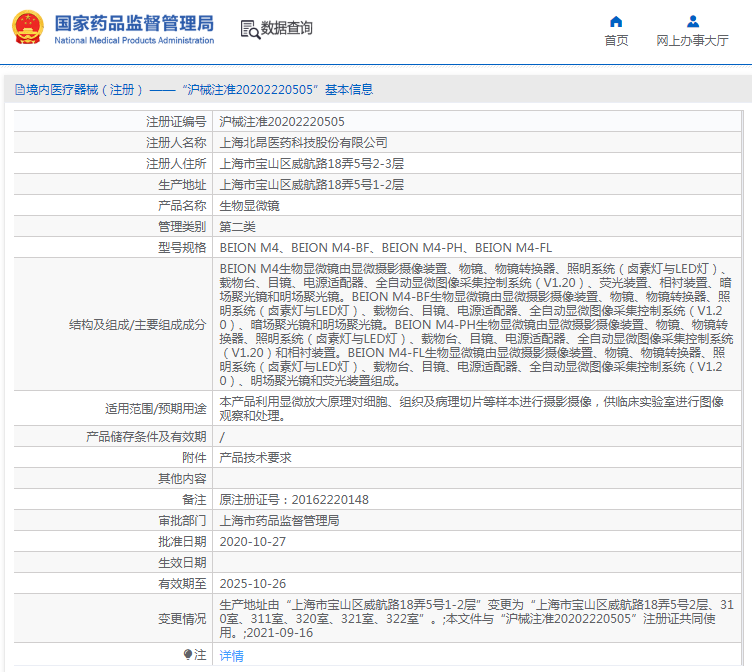Open the 网上办事大厅 text link
The height and width of the screenshot is (672, 752).
click(x=692, y=41)
